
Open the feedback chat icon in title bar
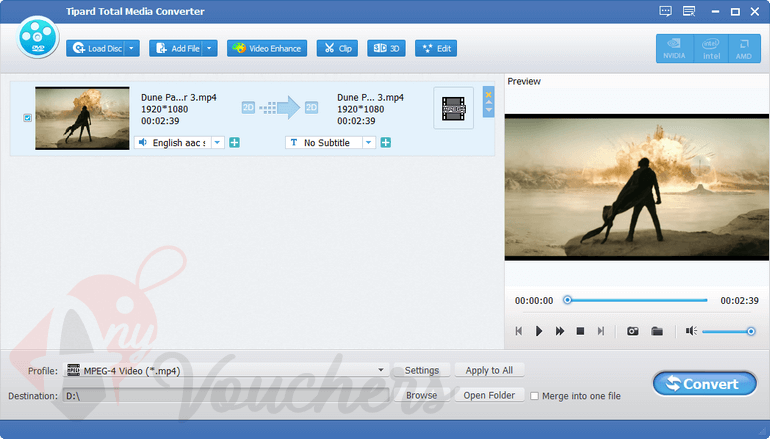click(x=665, y=11)
